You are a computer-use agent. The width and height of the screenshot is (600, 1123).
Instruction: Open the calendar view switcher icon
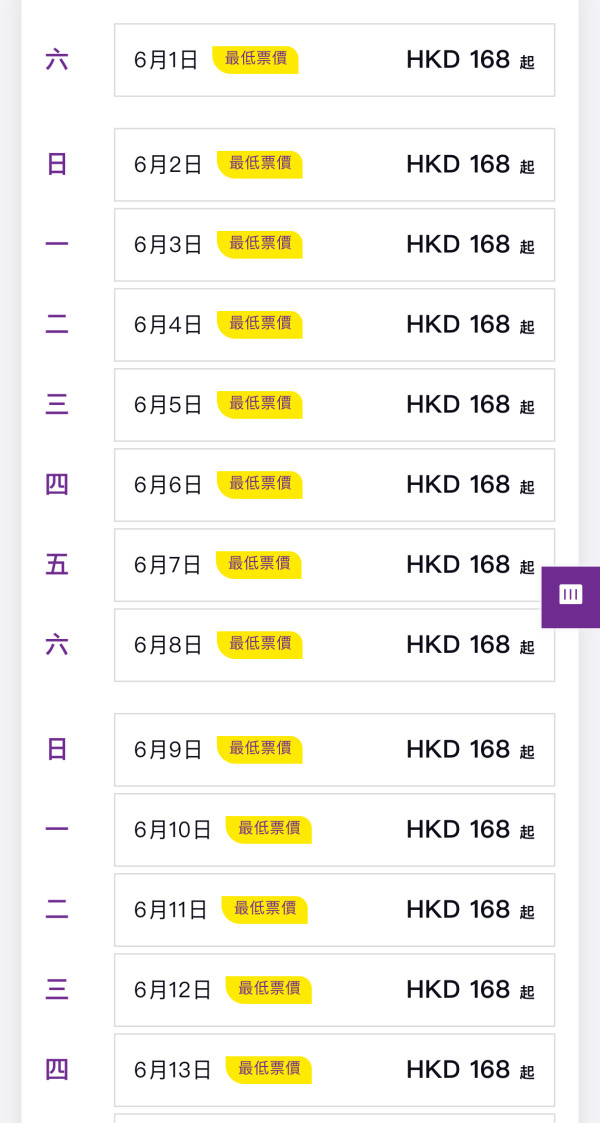click(x=570, y=595)
